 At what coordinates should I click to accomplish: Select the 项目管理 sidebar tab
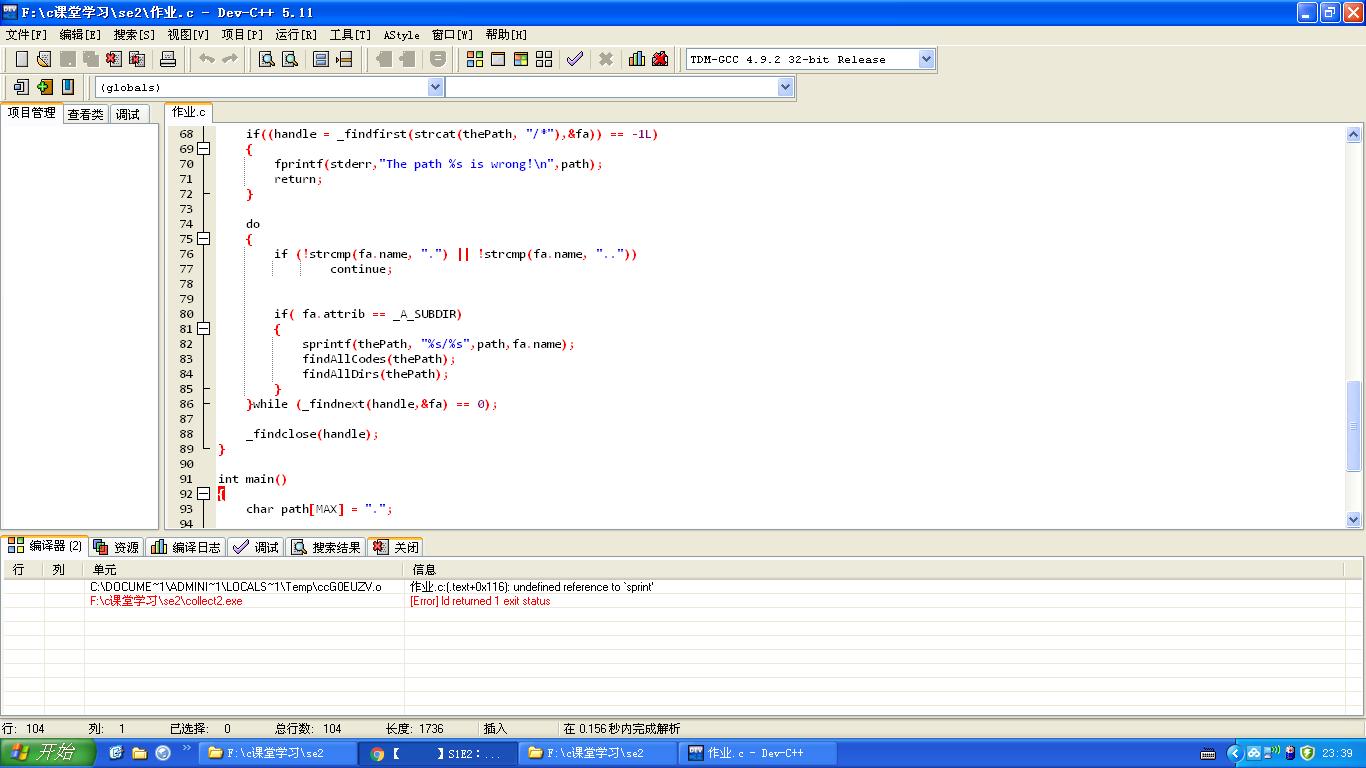(x=32, y=113)
